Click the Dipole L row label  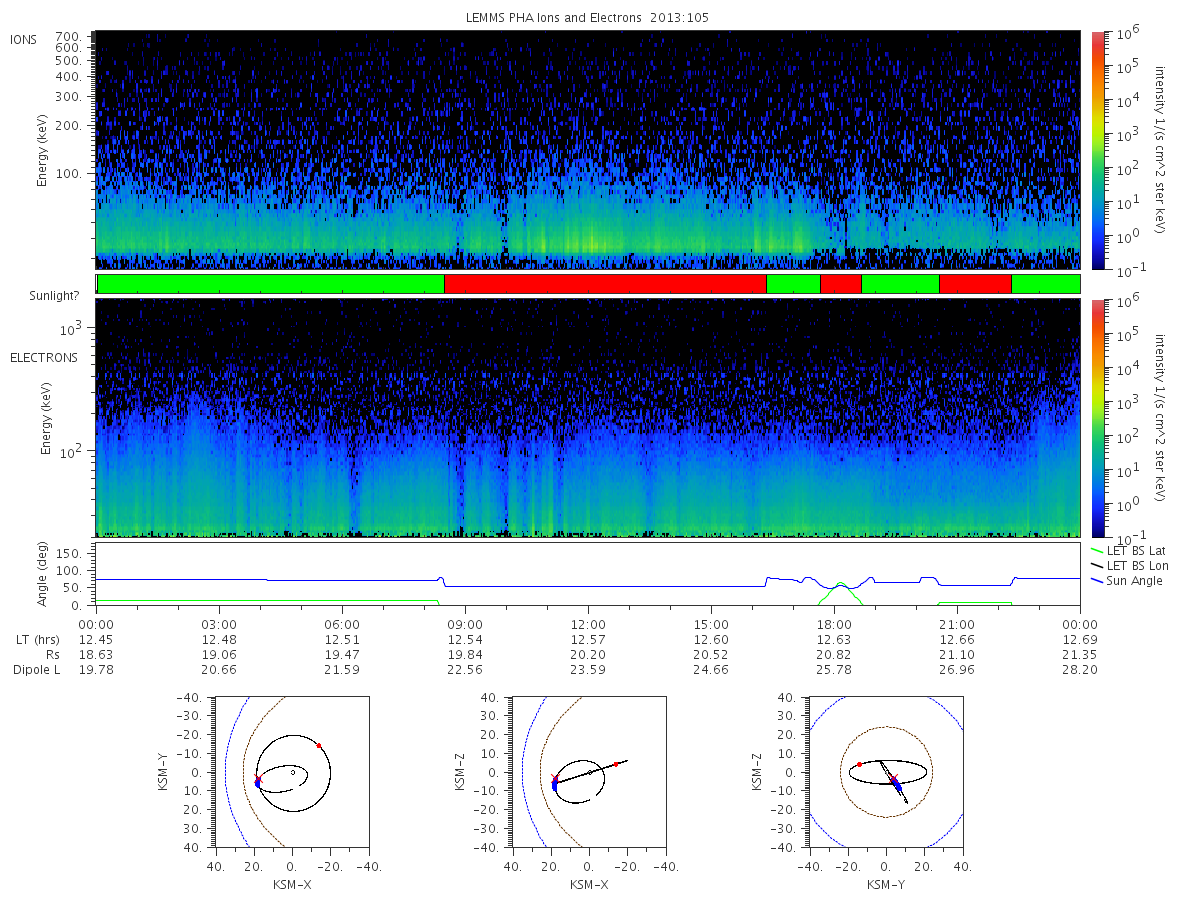click(x=36, y=670)
